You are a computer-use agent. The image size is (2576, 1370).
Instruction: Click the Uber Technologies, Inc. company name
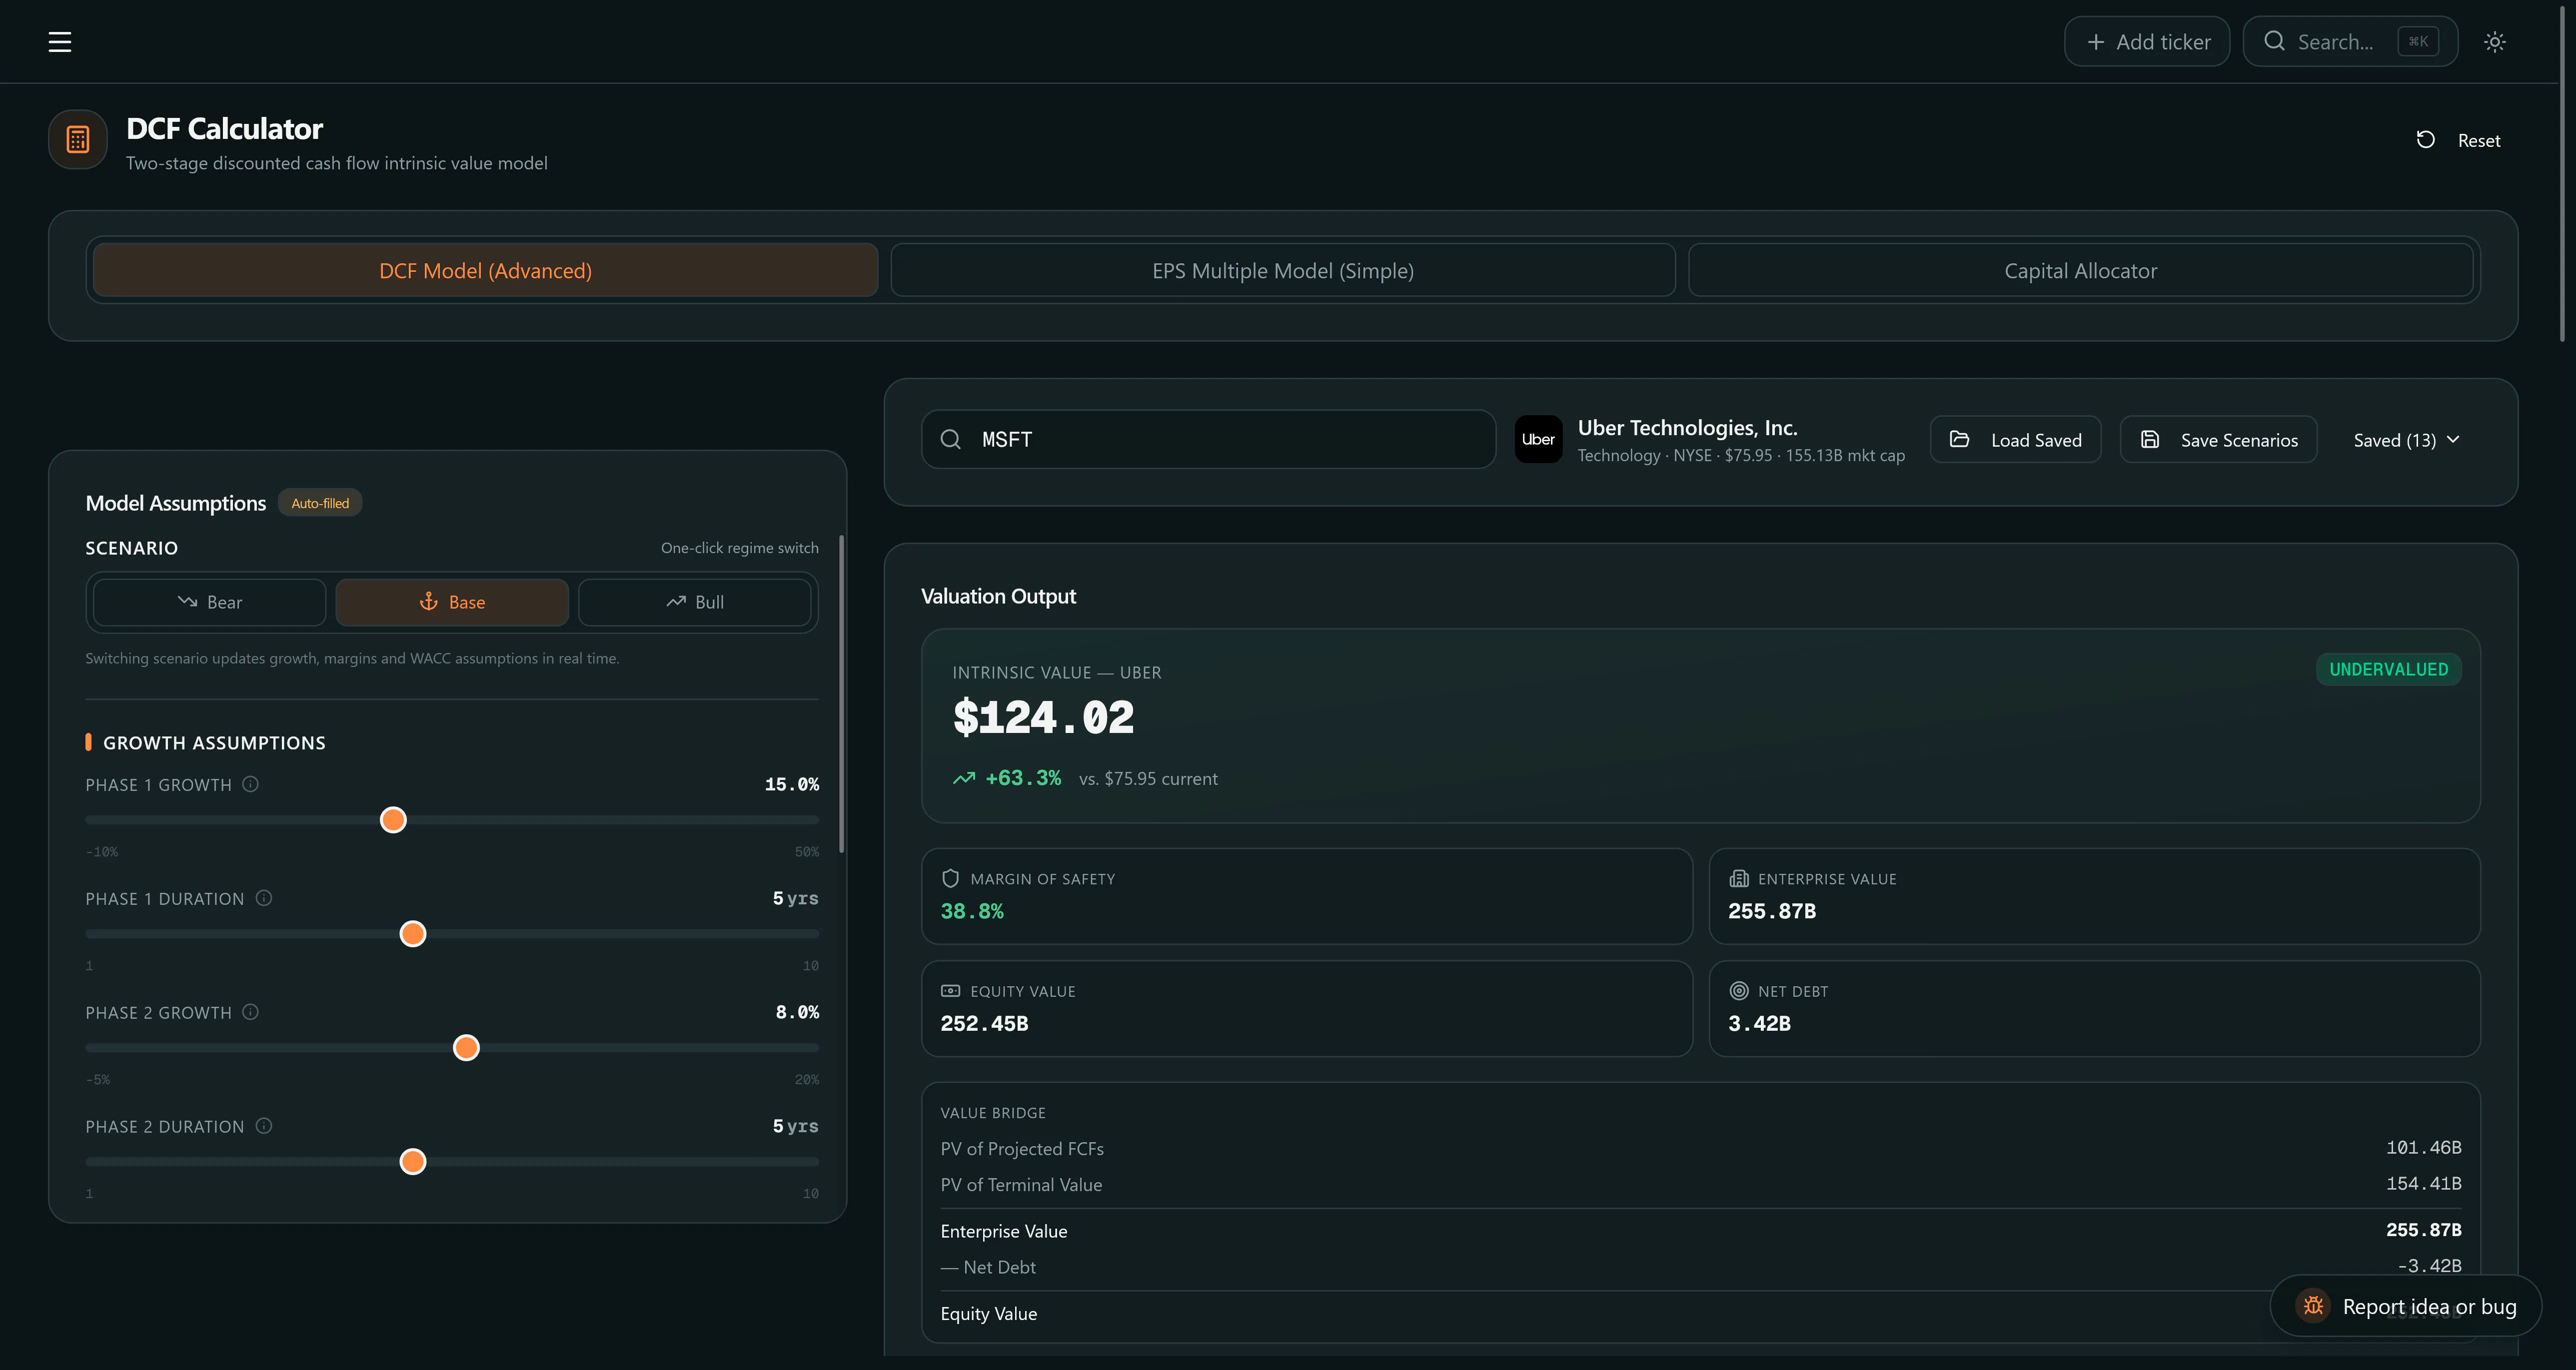(x=1688, y=428)
